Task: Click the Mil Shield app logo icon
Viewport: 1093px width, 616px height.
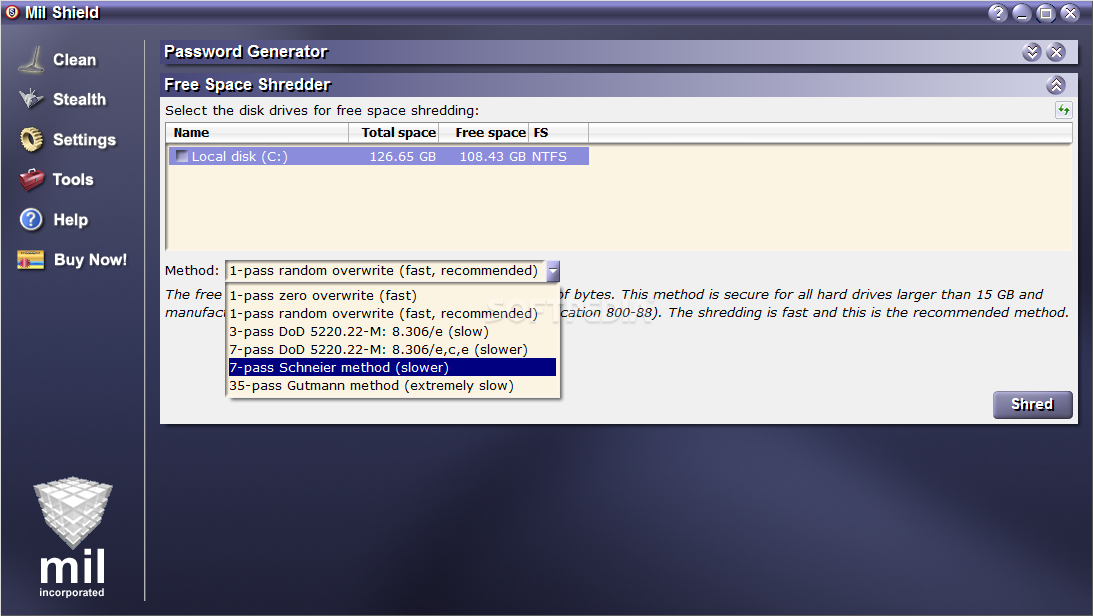Action: 12,13
